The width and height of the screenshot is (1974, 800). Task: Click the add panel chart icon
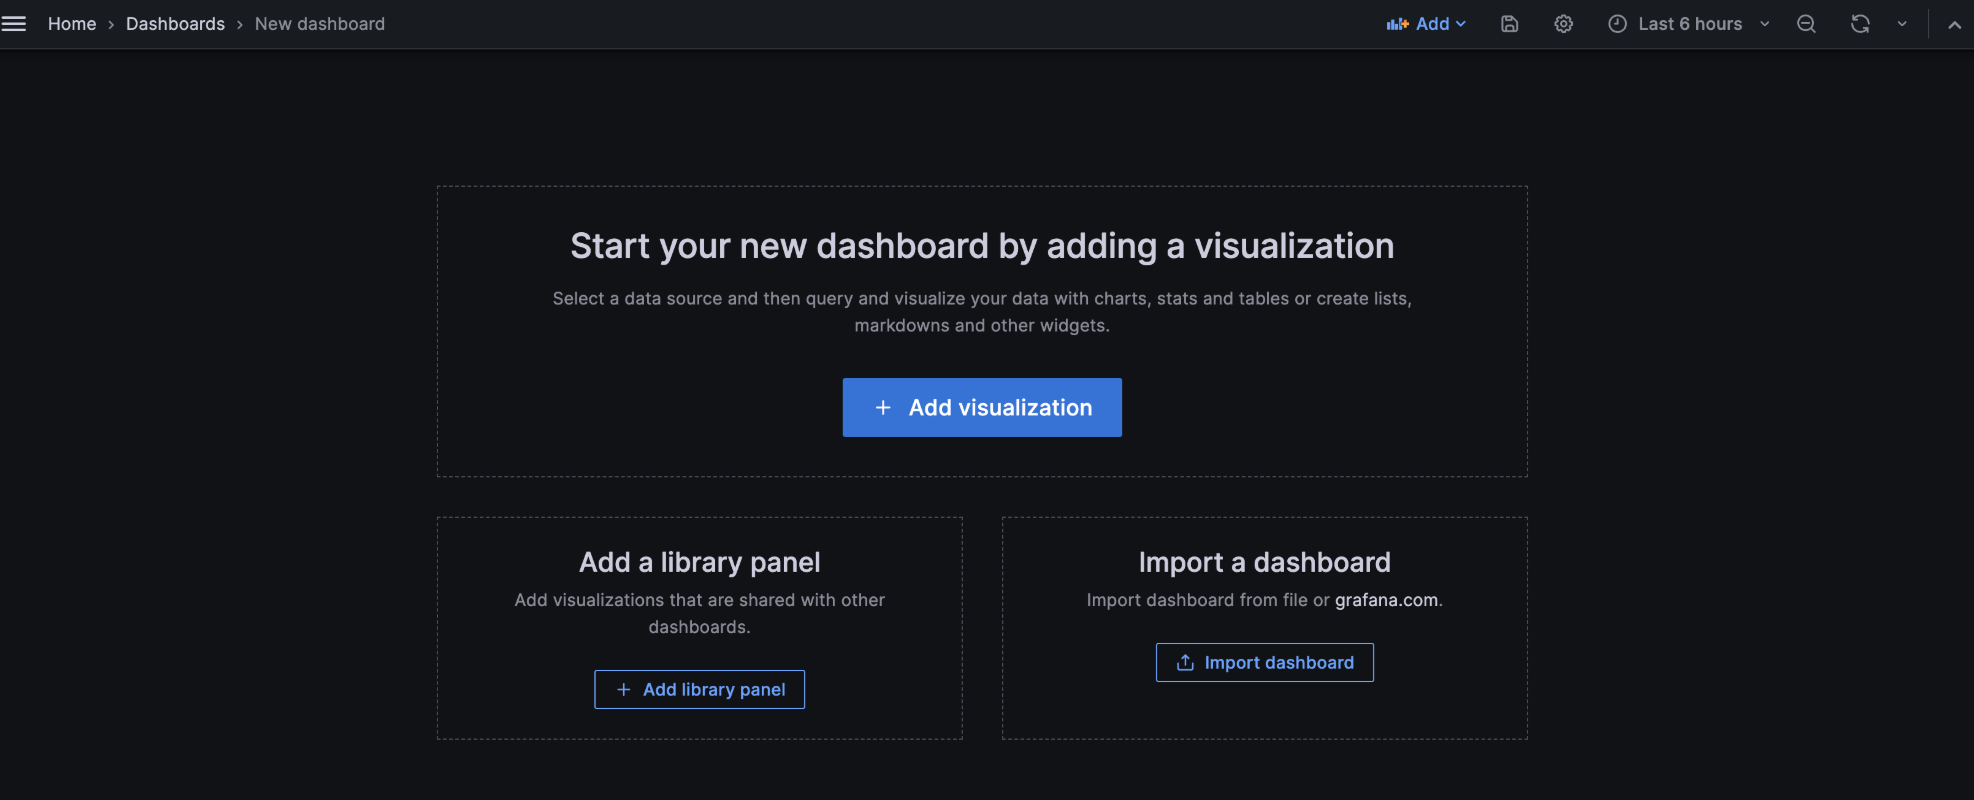[x=1397, y=24]
